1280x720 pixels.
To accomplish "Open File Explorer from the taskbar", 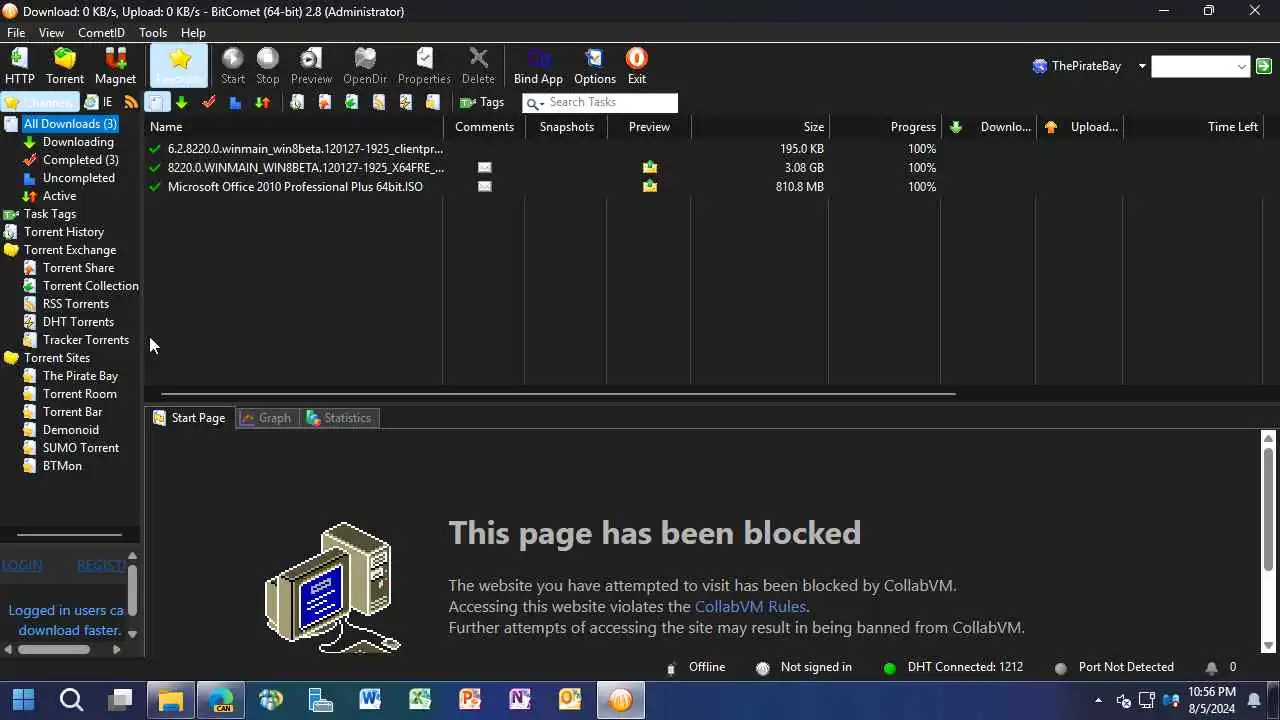I will (x=171, y=700).
